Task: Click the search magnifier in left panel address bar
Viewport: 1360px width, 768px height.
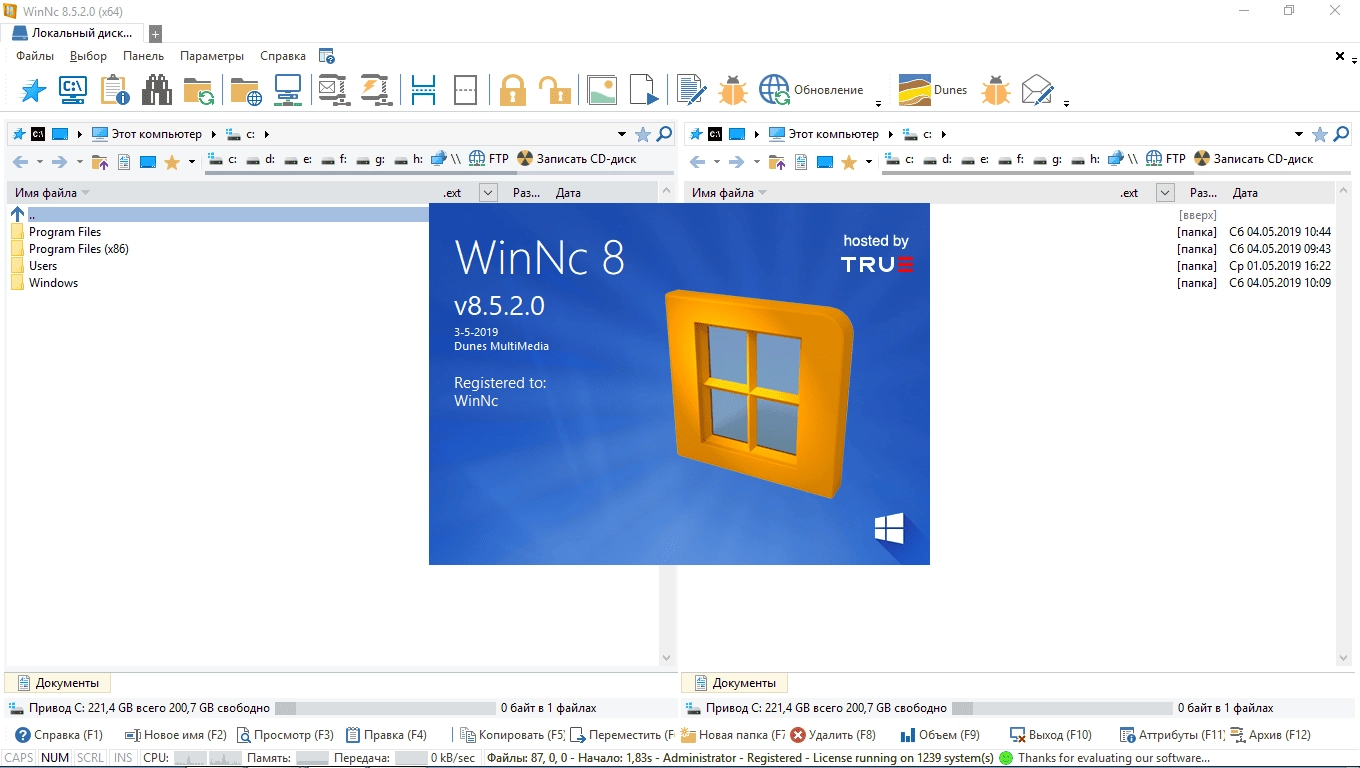Action: pyautogui.click(x=663, y=134)
